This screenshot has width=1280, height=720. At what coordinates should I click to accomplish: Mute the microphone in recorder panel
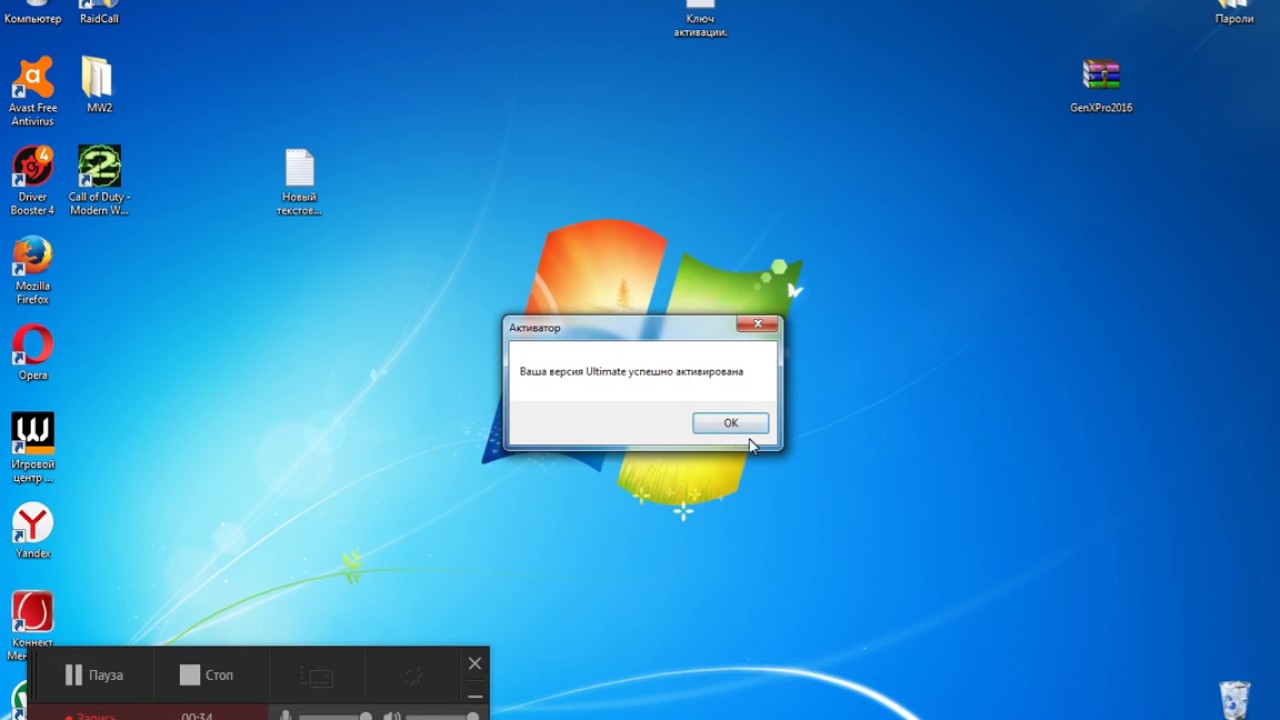(x=285, y=716)
